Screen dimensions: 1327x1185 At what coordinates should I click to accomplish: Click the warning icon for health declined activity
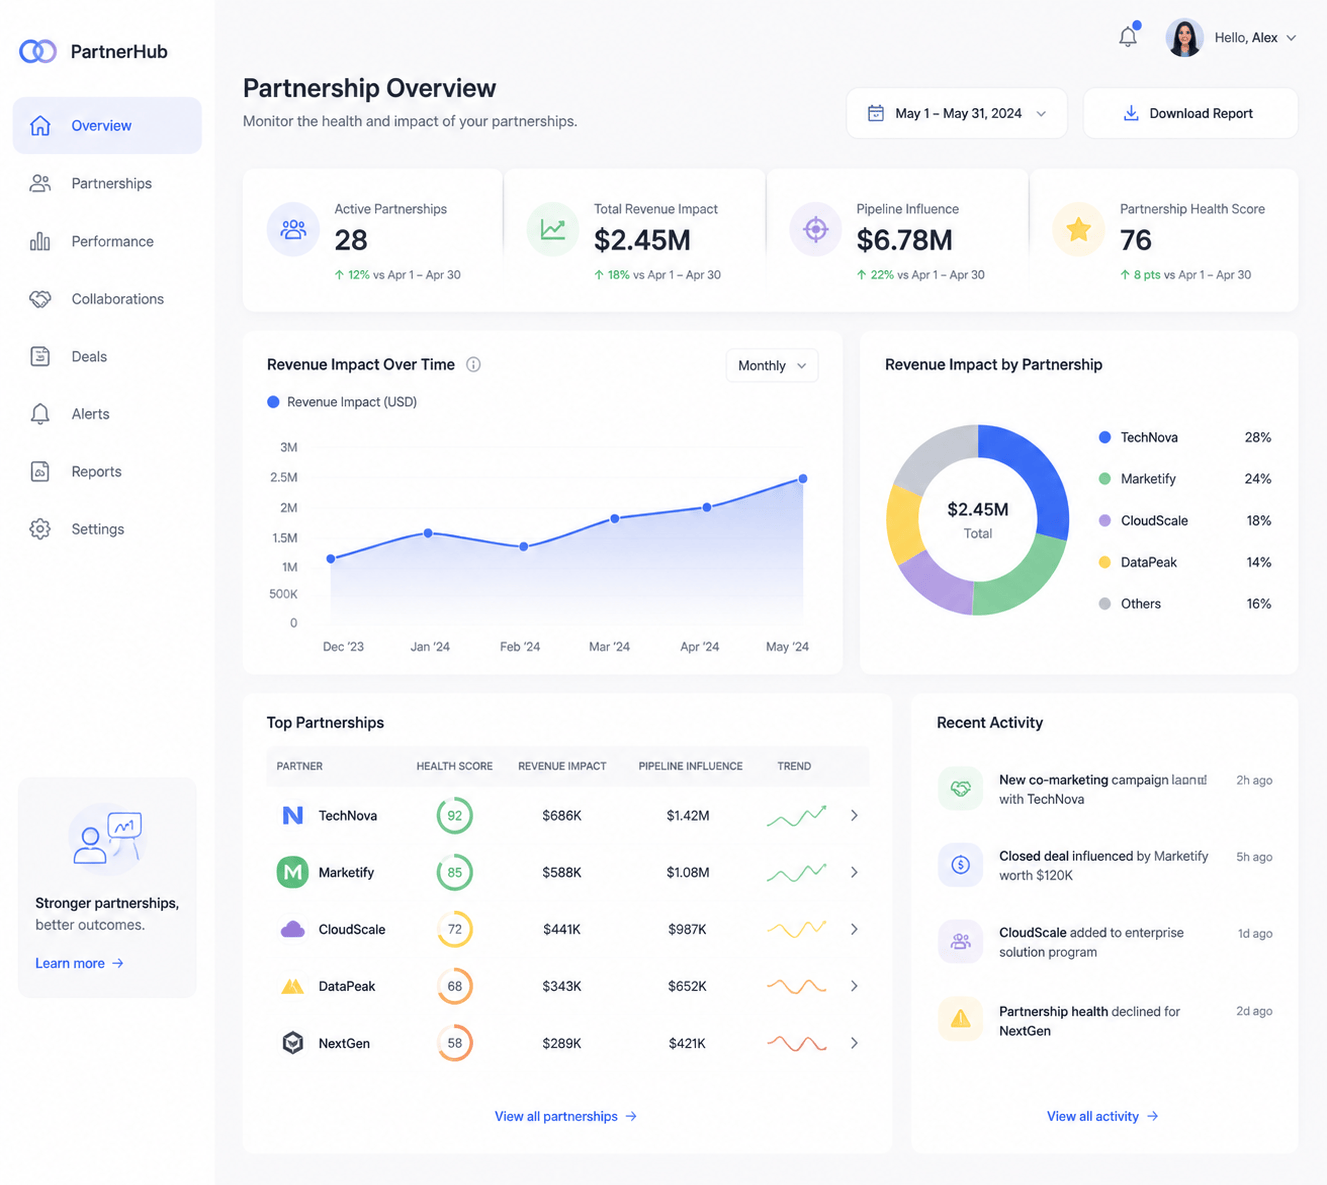point(960,1019)
